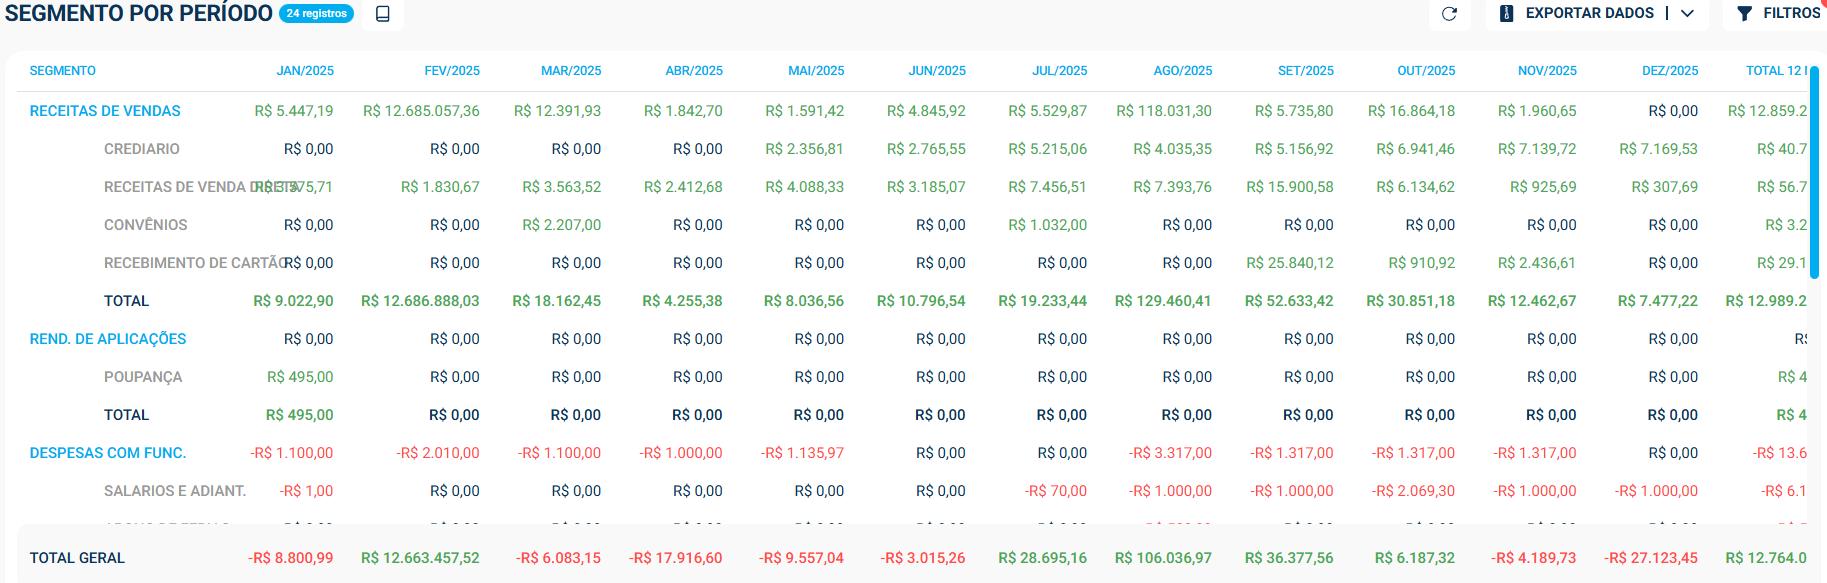This screenshot has width=1827, height=583.
Task: Sort by the Segmento column header
Action: 63,71
